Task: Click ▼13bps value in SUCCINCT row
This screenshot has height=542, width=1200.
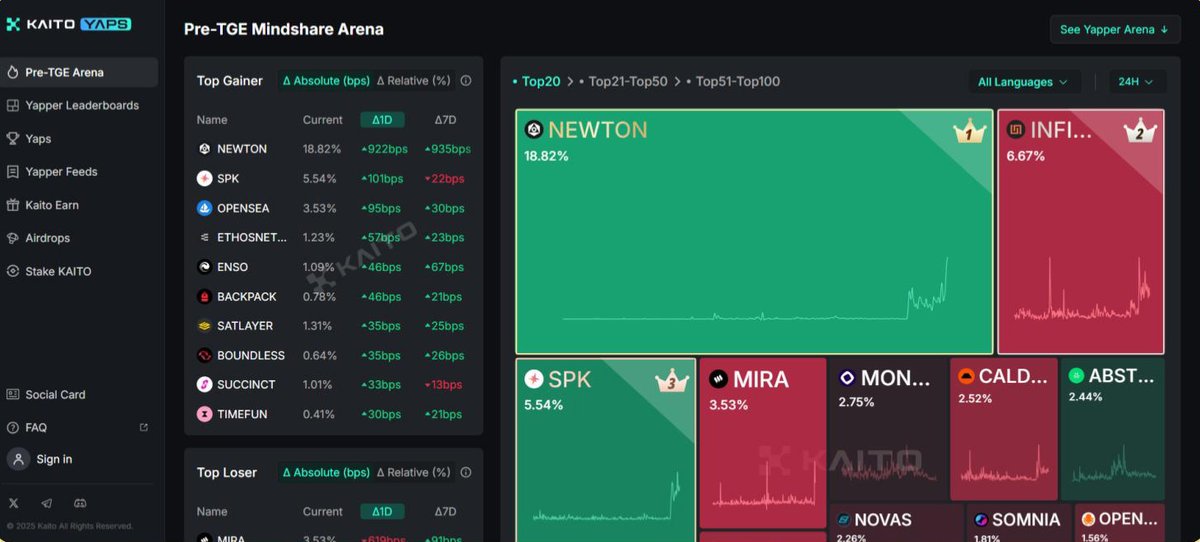Action: (444, 385)
